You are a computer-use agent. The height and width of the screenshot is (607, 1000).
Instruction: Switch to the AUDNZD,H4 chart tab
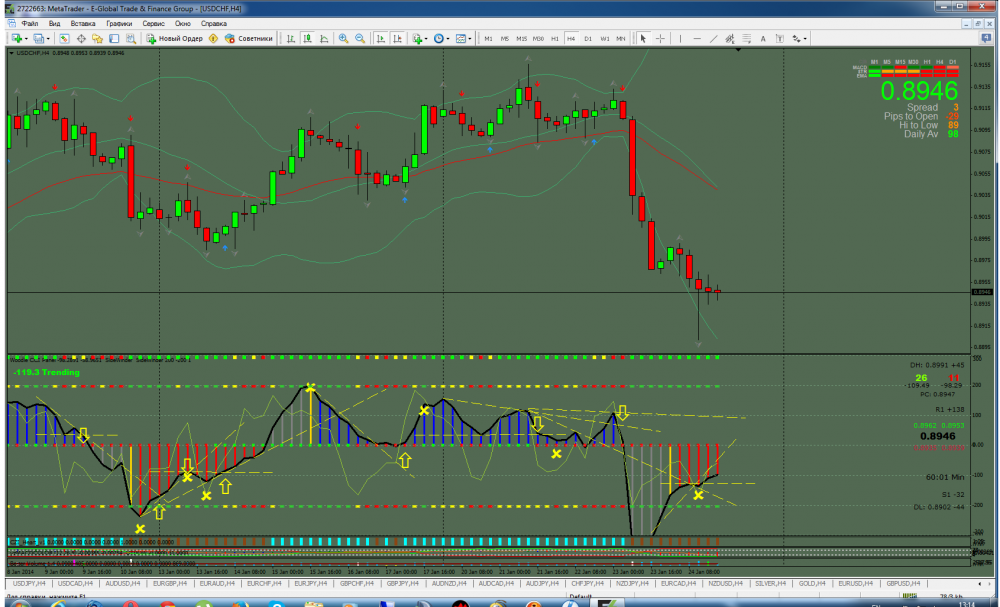pyautogui.click(x=450, y=583)
